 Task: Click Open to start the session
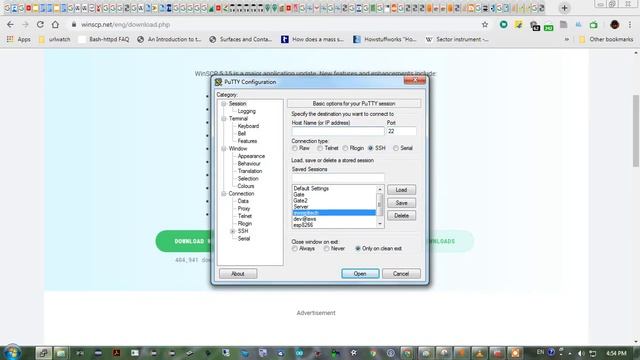coord(360,273)
